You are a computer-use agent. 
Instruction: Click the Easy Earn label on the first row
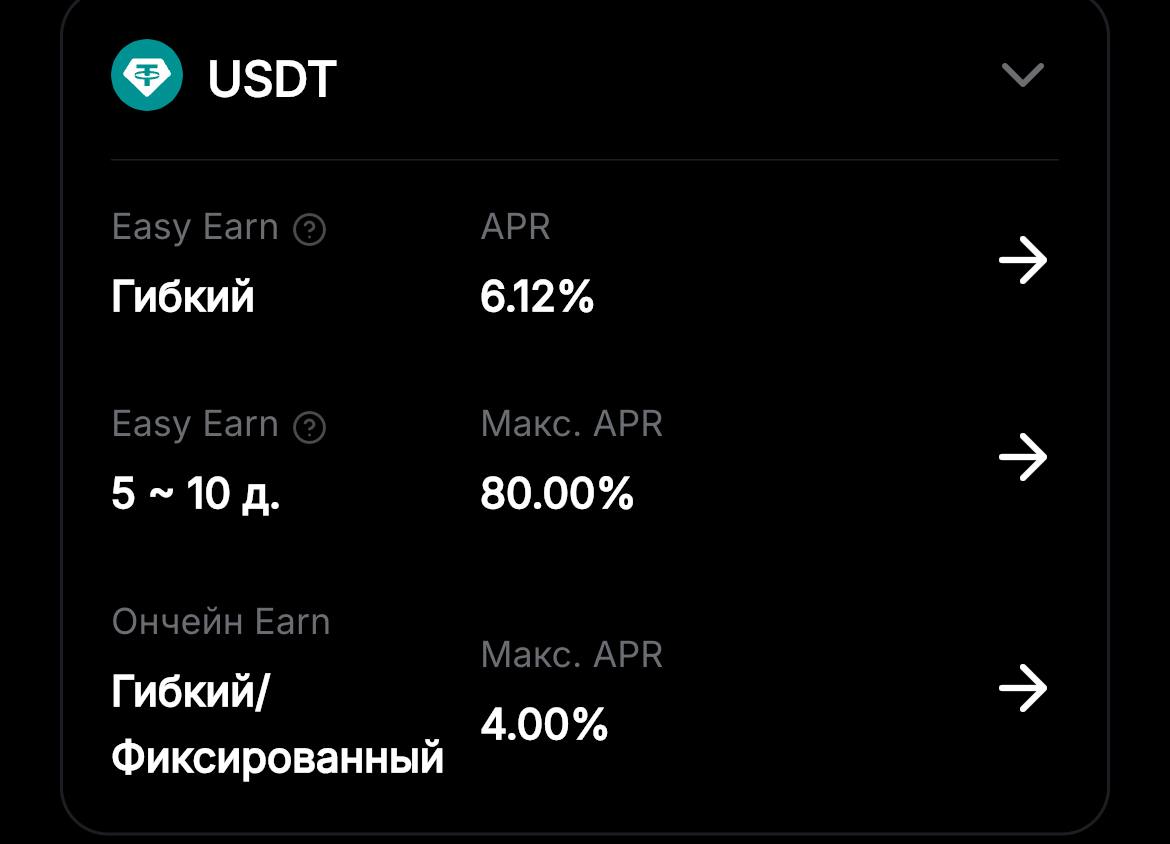196,228
